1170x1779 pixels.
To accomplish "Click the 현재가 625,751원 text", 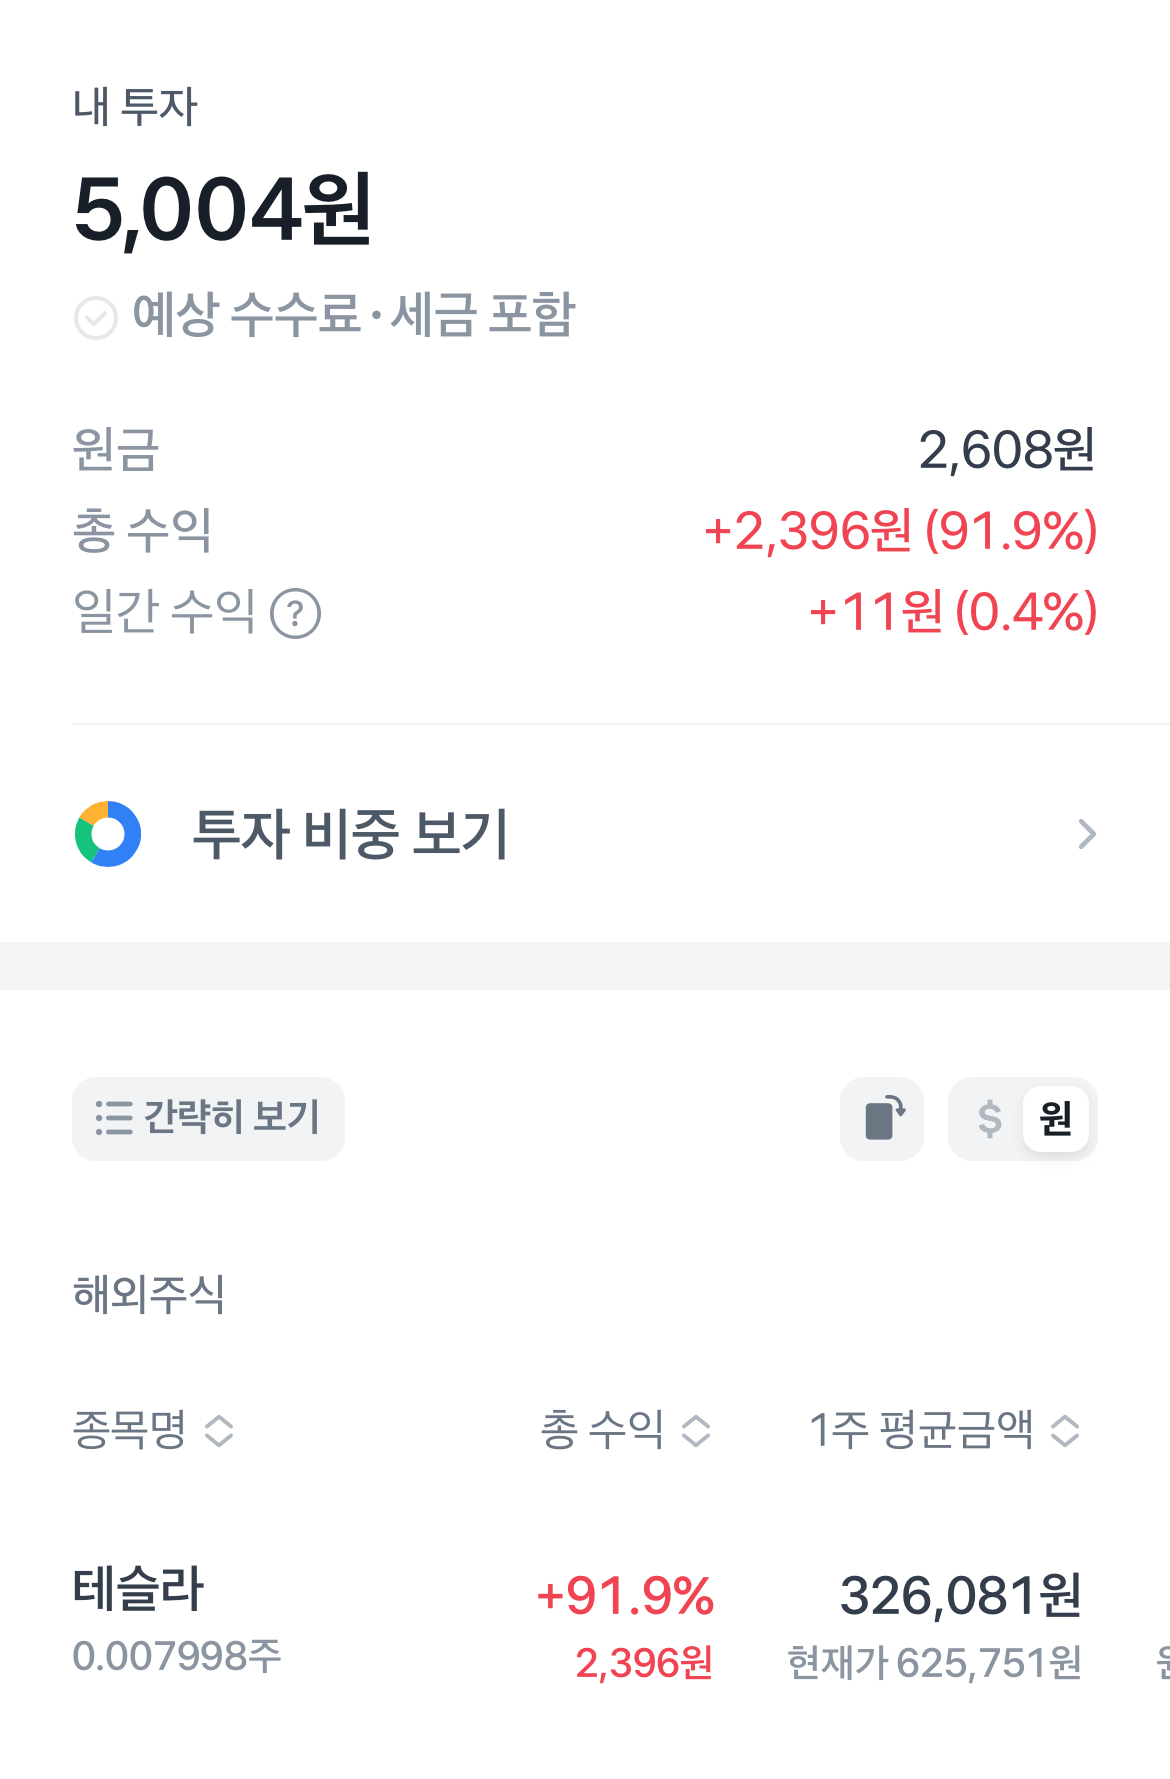I will 934,1663.
